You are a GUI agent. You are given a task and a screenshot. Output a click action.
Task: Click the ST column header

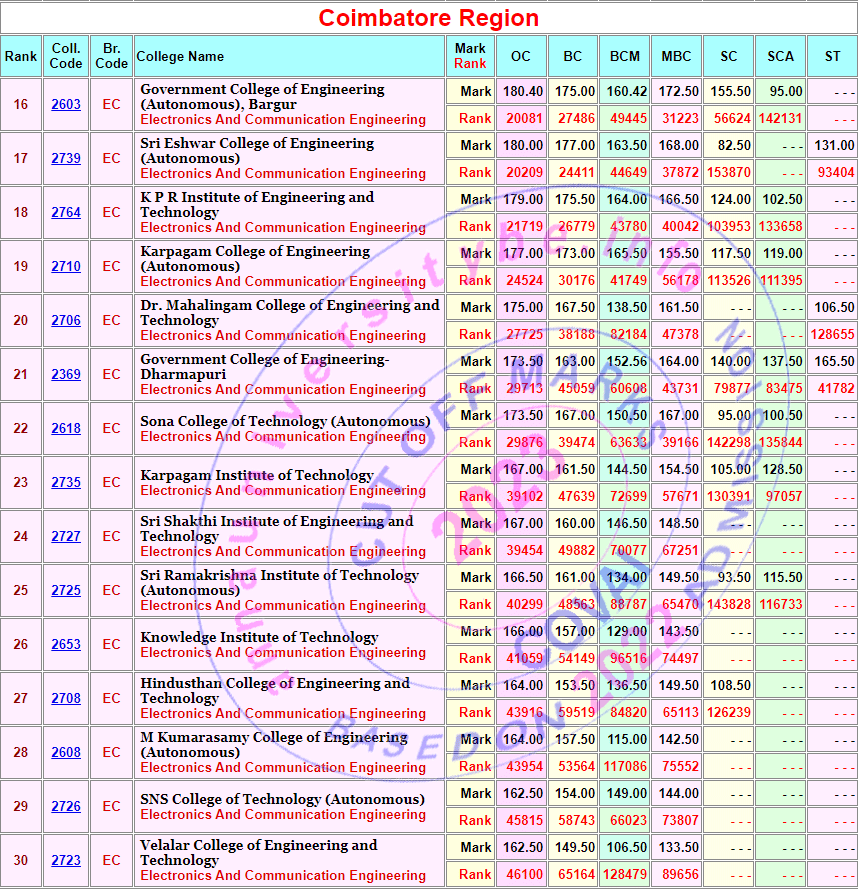pos(832,57)
